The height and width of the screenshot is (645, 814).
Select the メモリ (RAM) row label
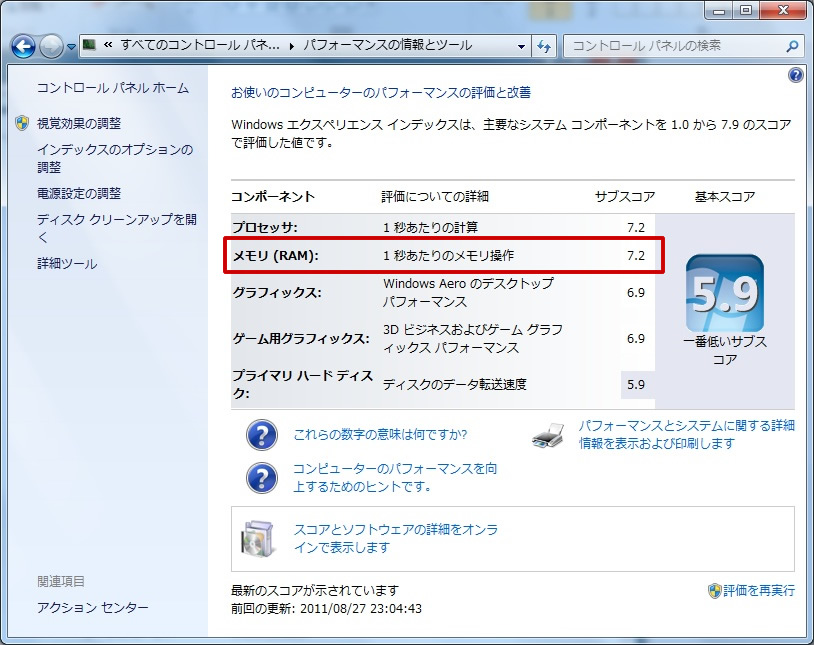pos(275,256)
